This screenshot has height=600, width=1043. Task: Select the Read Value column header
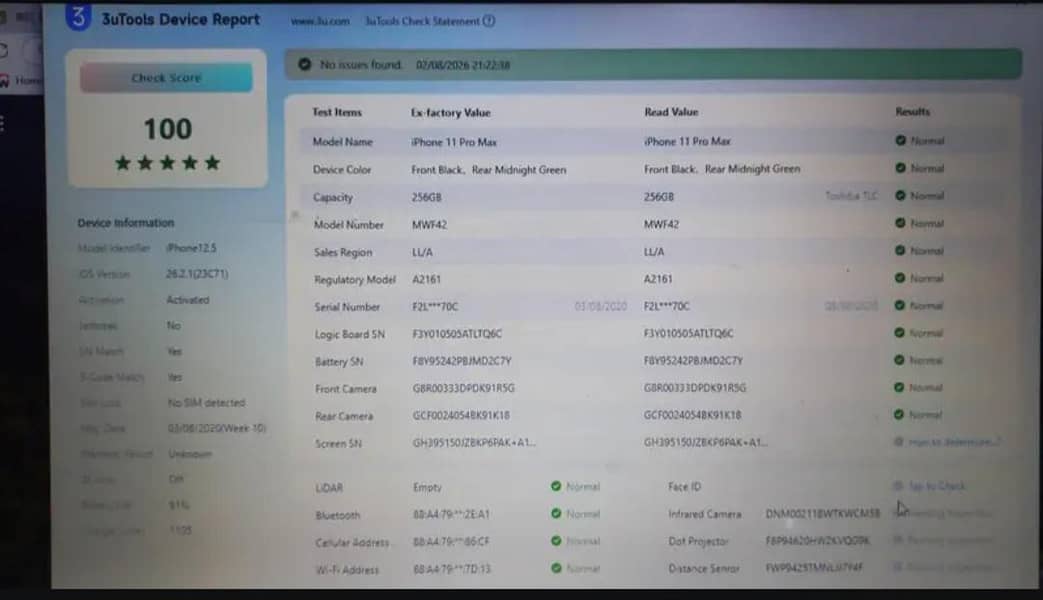(x=671, y=112)
